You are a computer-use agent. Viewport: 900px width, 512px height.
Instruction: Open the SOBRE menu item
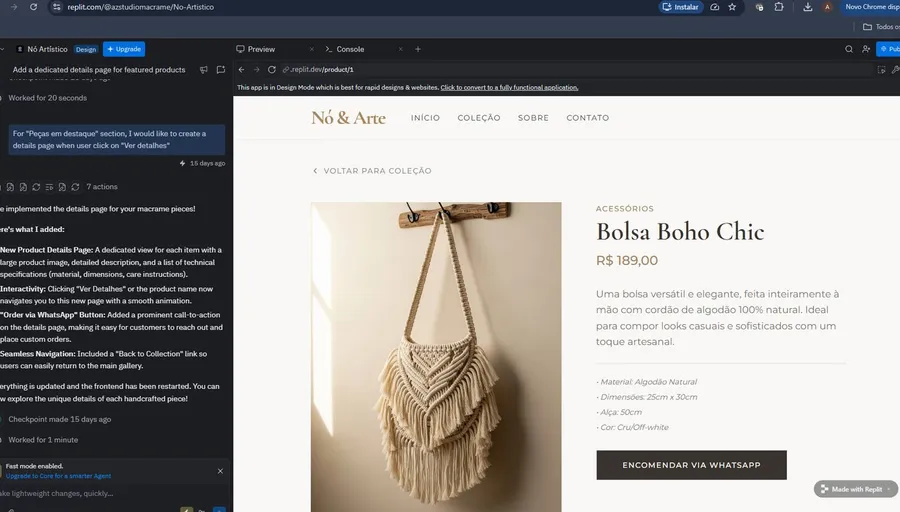coord(533,118)
